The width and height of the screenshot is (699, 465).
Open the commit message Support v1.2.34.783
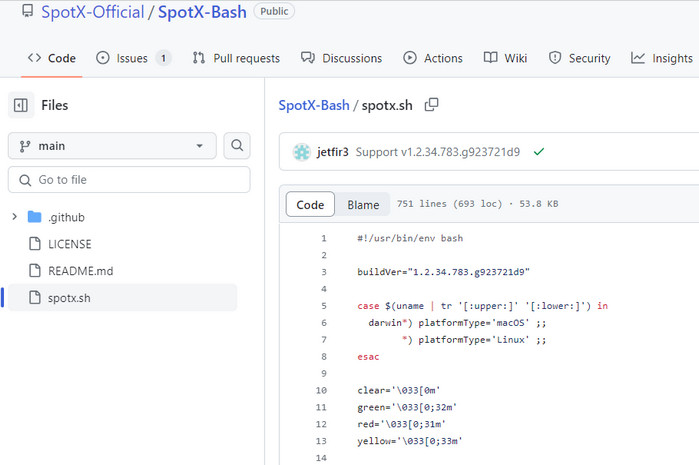(x=437, y=152)
